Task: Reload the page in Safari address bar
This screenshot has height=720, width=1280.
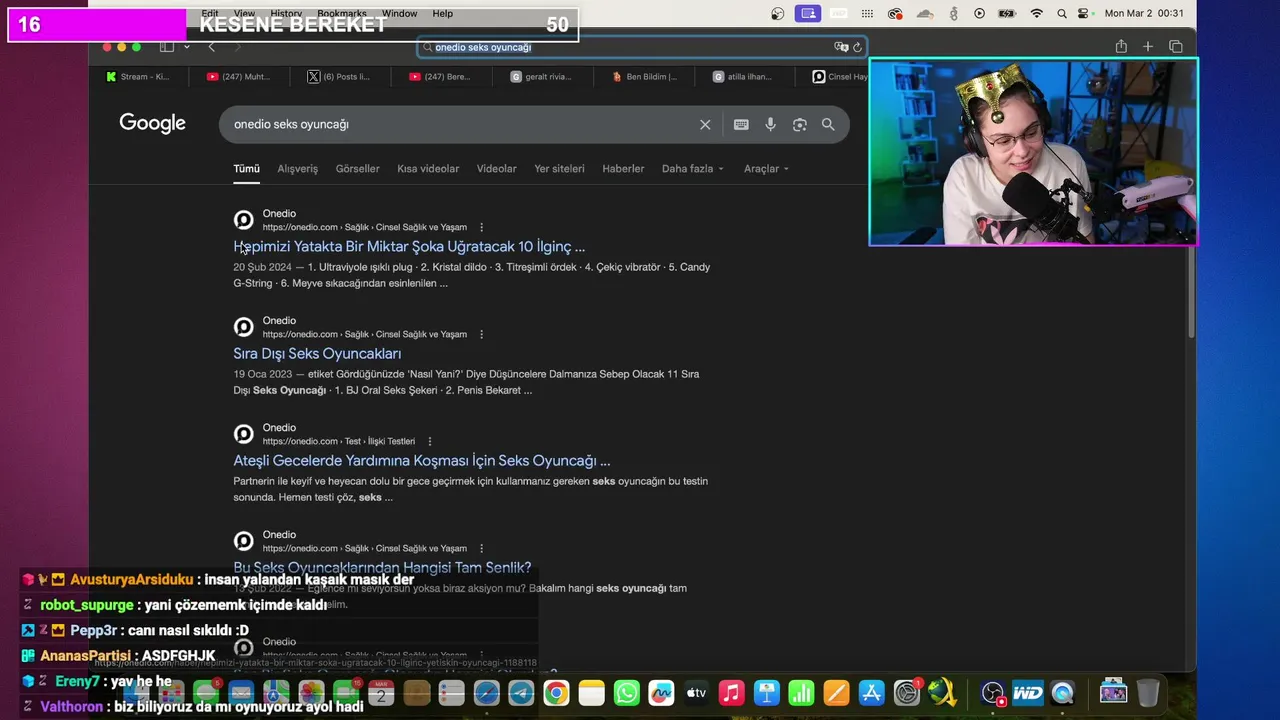Action: [x=857, y=47]
